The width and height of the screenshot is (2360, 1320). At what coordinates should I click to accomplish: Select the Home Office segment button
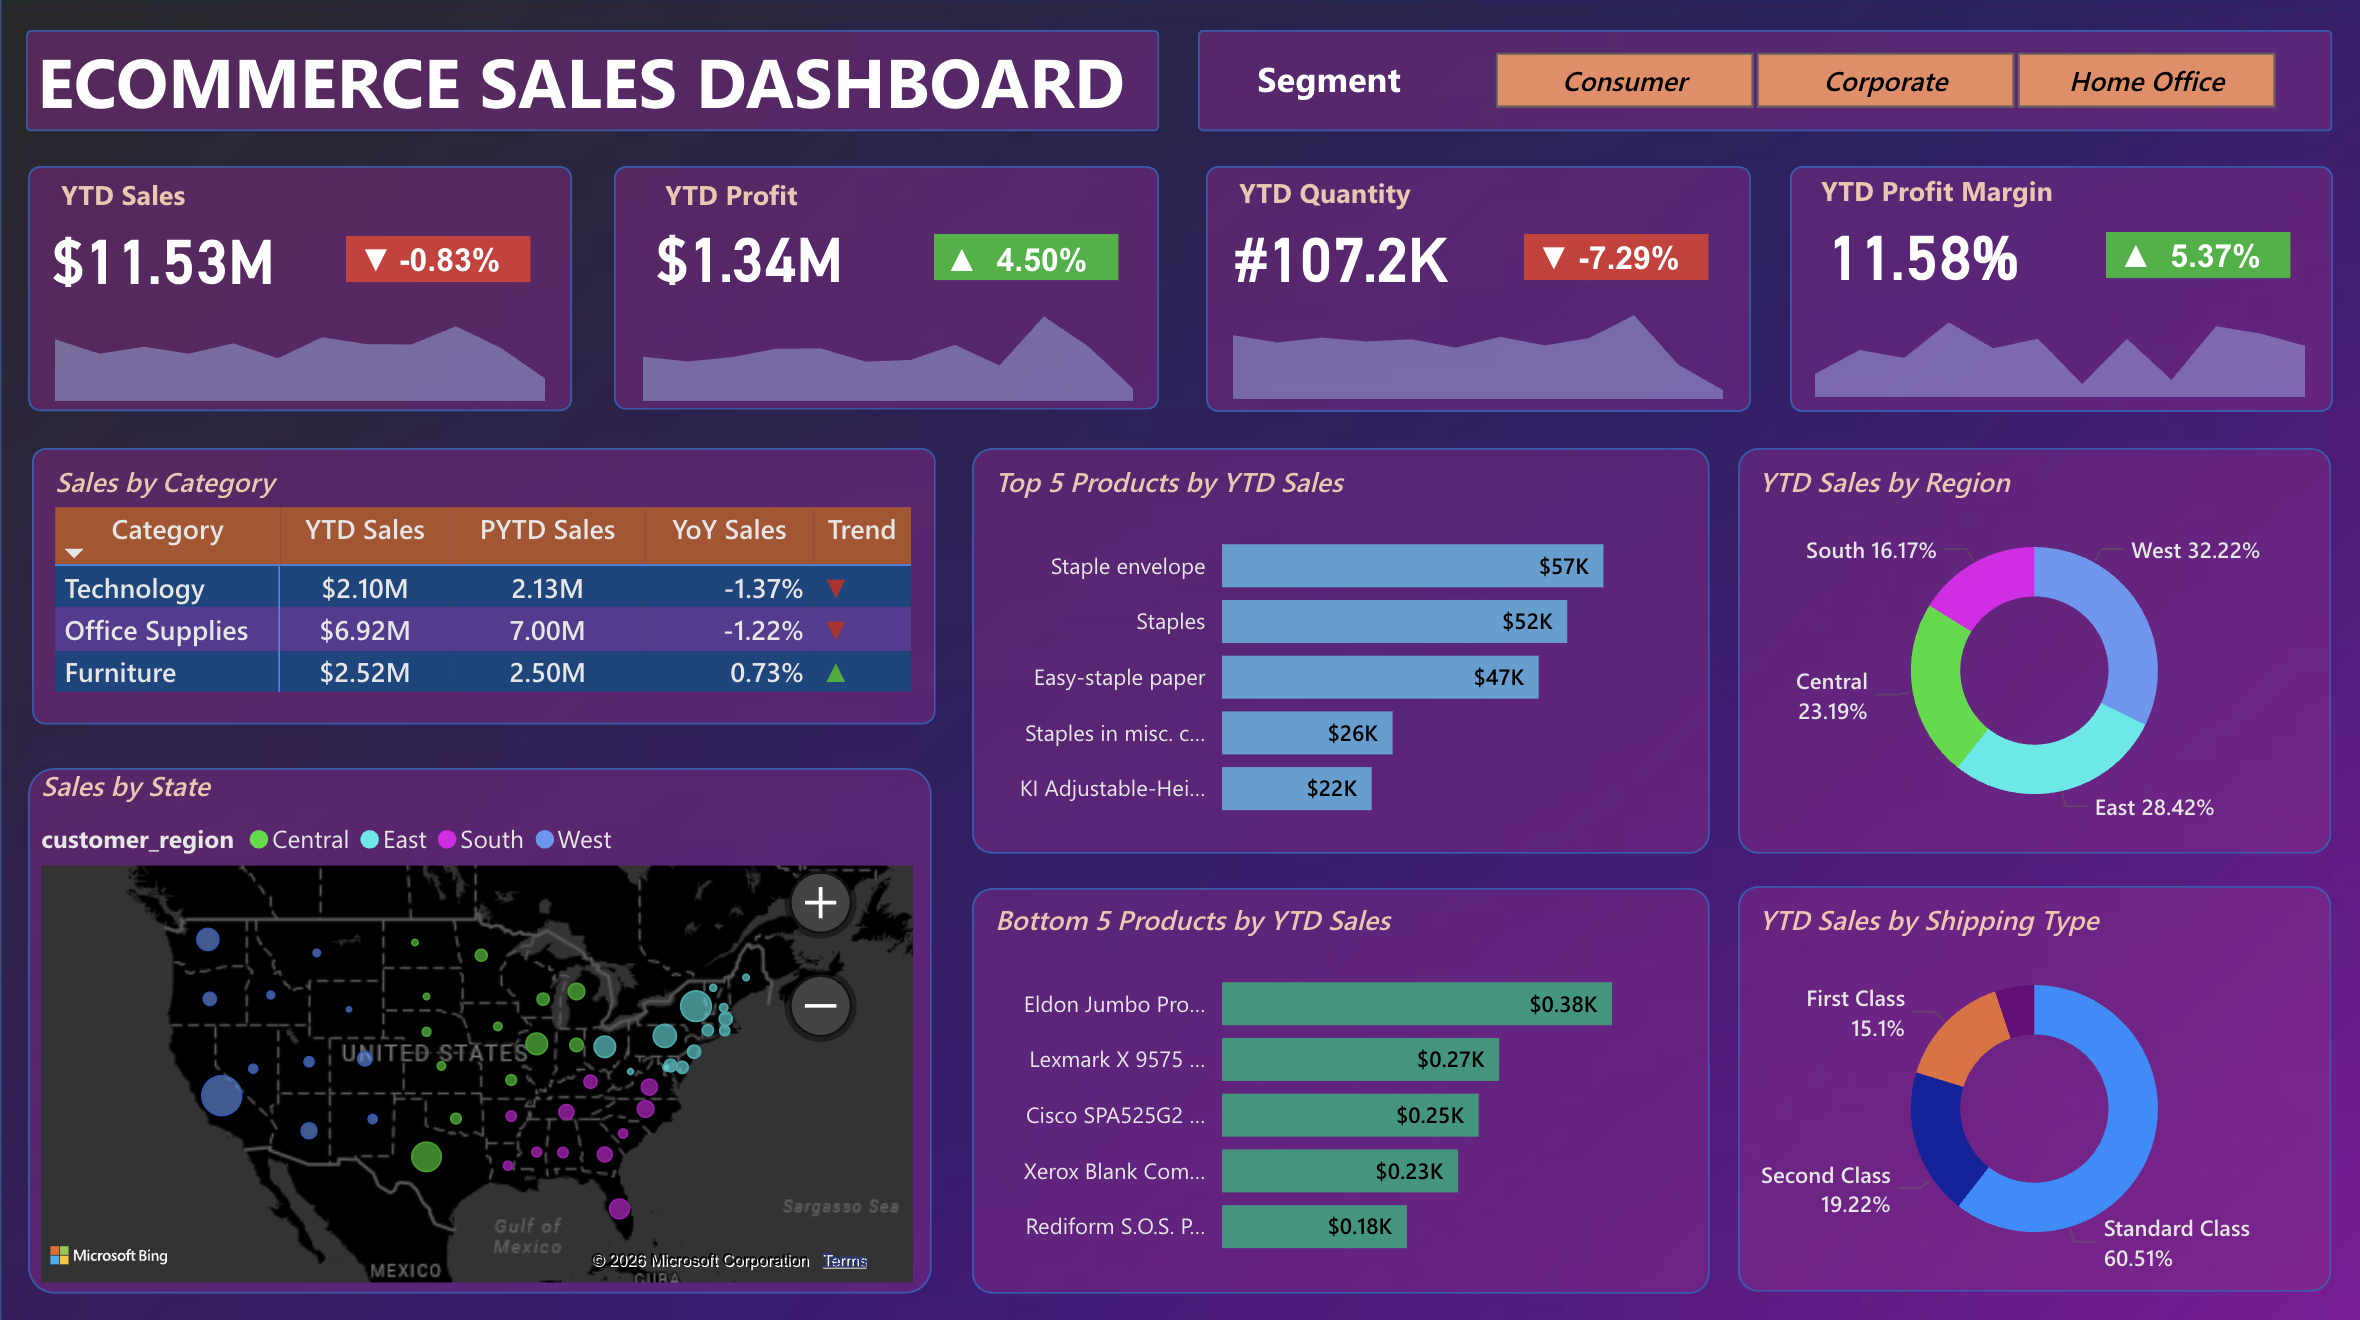2146,81
